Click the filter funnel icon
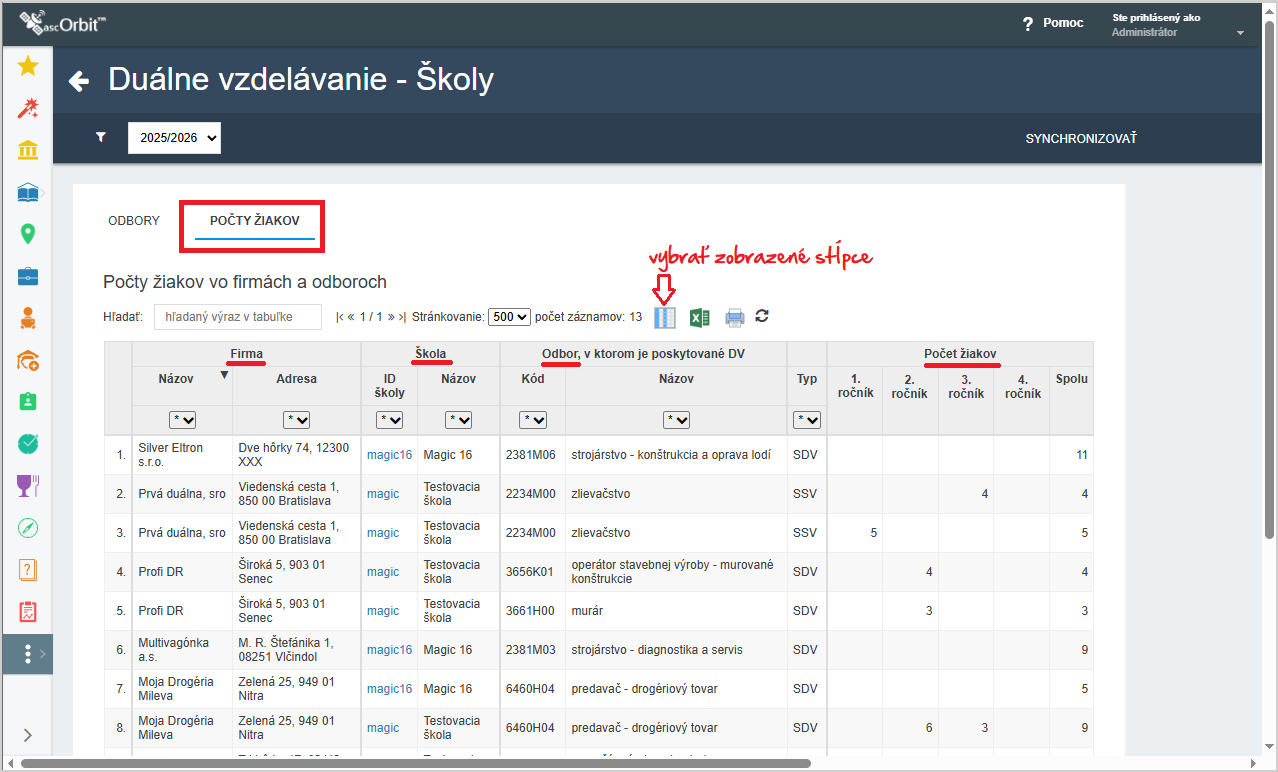 coord(101,138)
